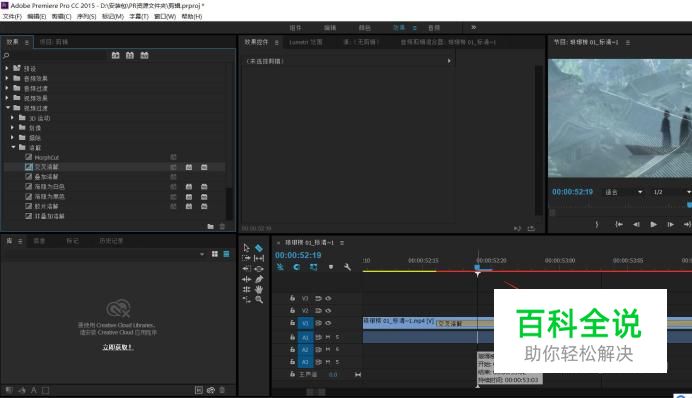Screen dimensions: 692x398
Task: Toggle the eye icon on track V1
Action: 328,323
